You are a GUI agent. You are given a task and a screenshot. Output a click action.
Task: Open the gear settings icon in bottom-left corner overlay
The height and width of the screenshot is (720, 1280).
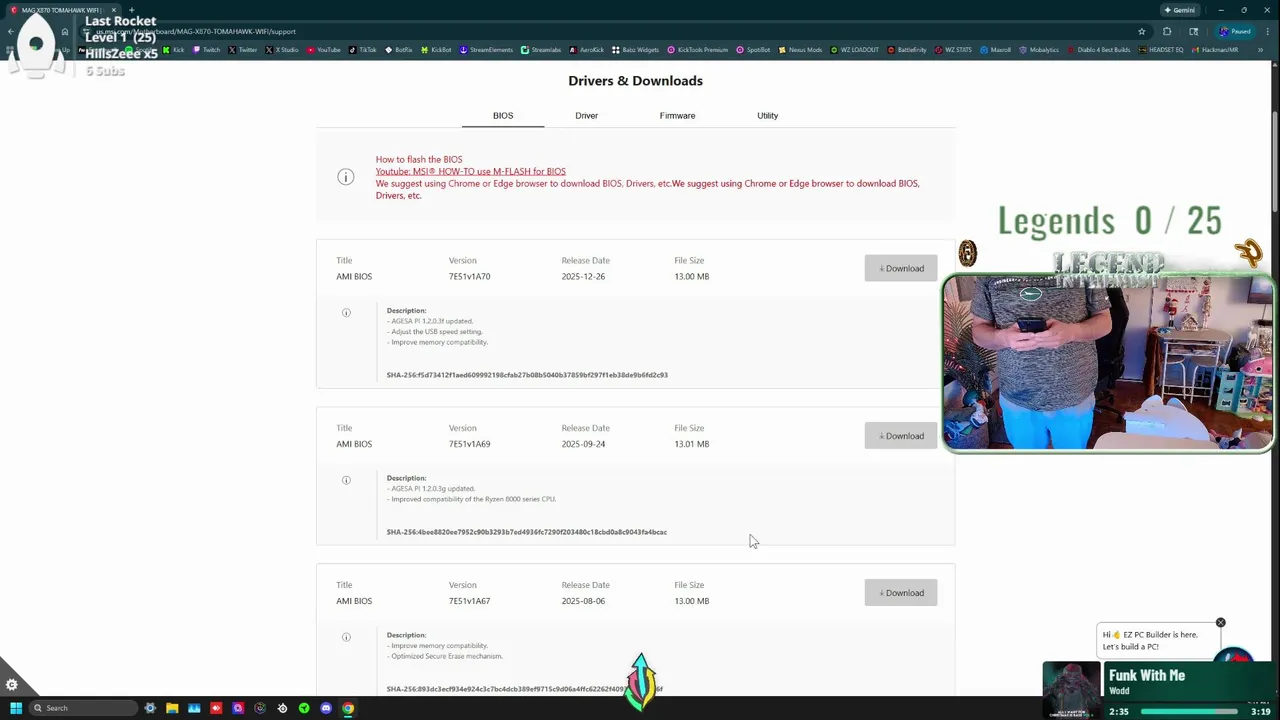(x=12, y=685)
